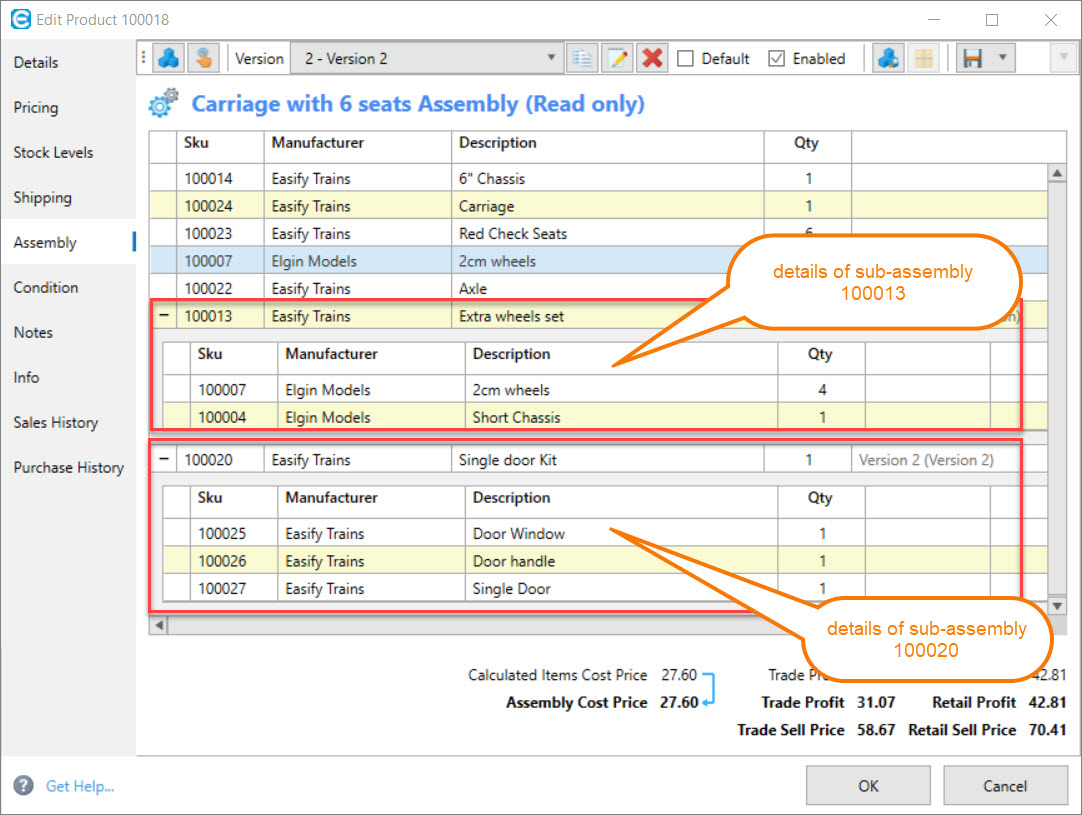Click the OK button
The width and height of the screenshot is (1082, 815).
point(868,785)
